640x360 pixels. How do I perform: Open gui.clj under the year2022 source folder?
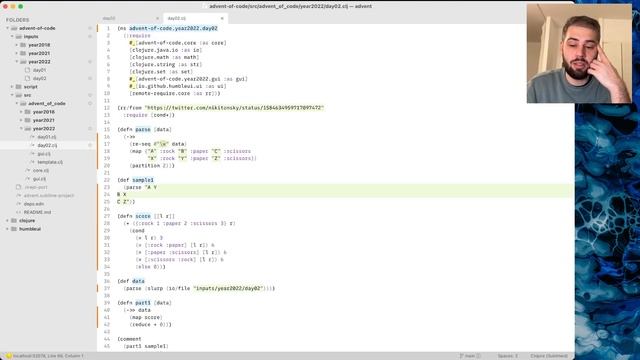point(44,154)
